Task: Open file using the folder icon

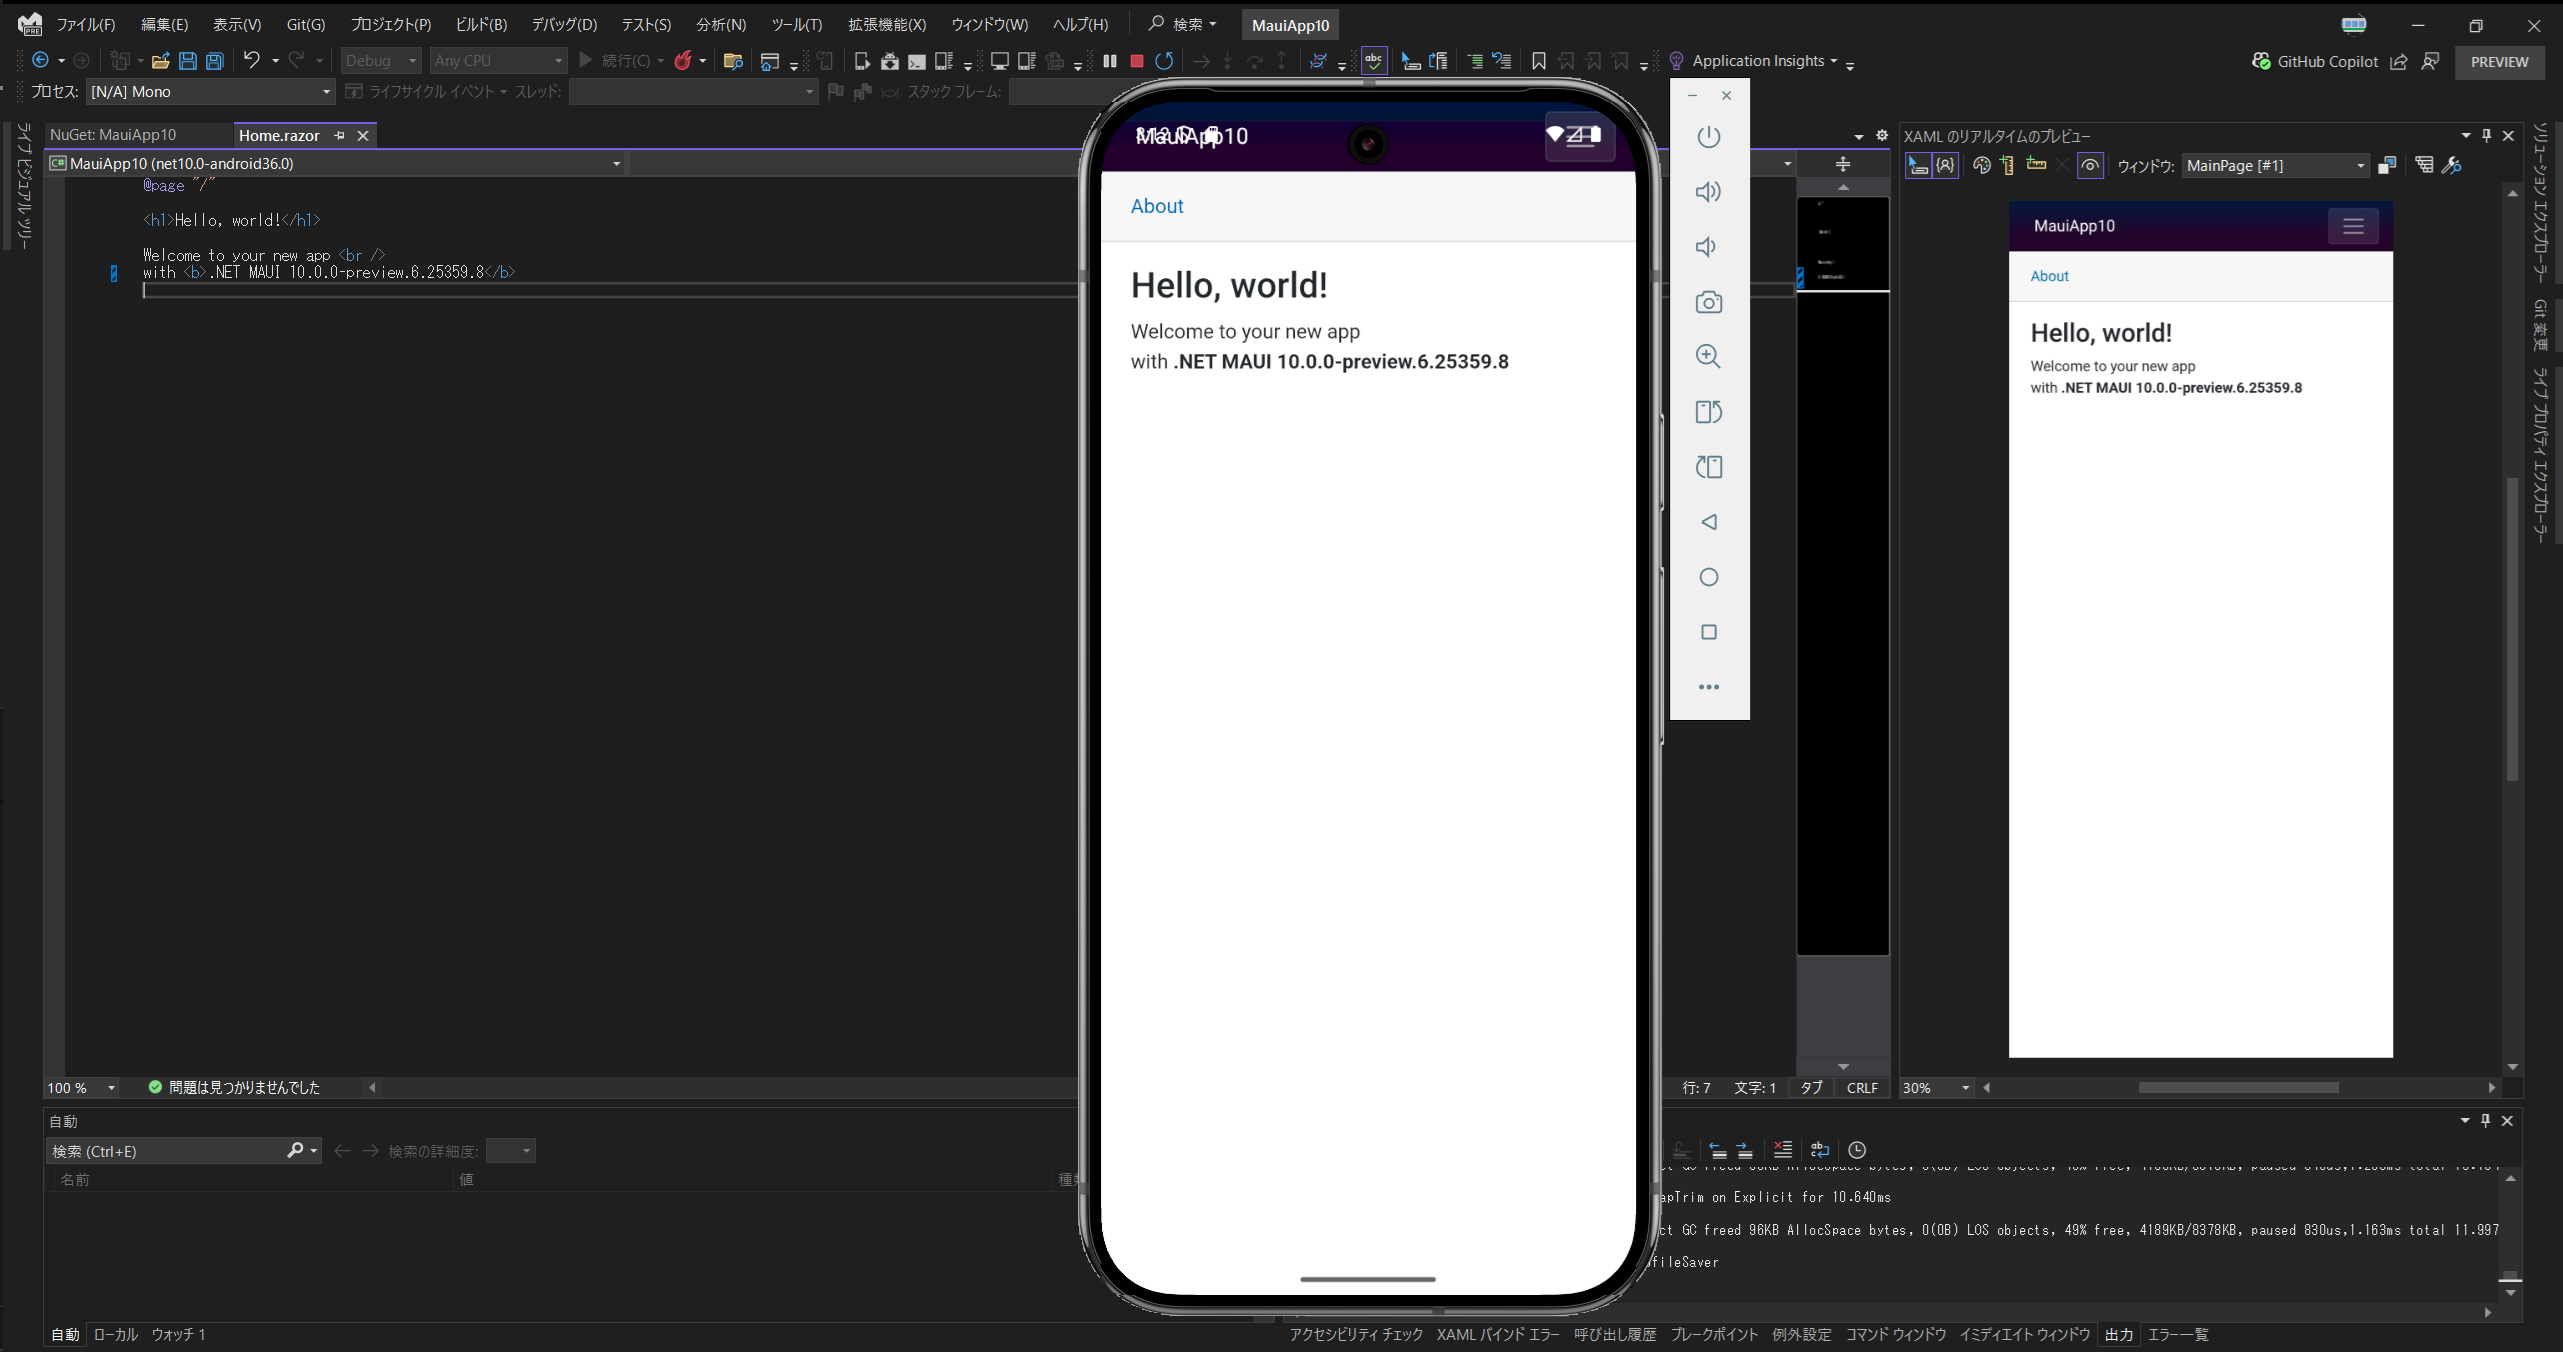Action: [160, 61]
